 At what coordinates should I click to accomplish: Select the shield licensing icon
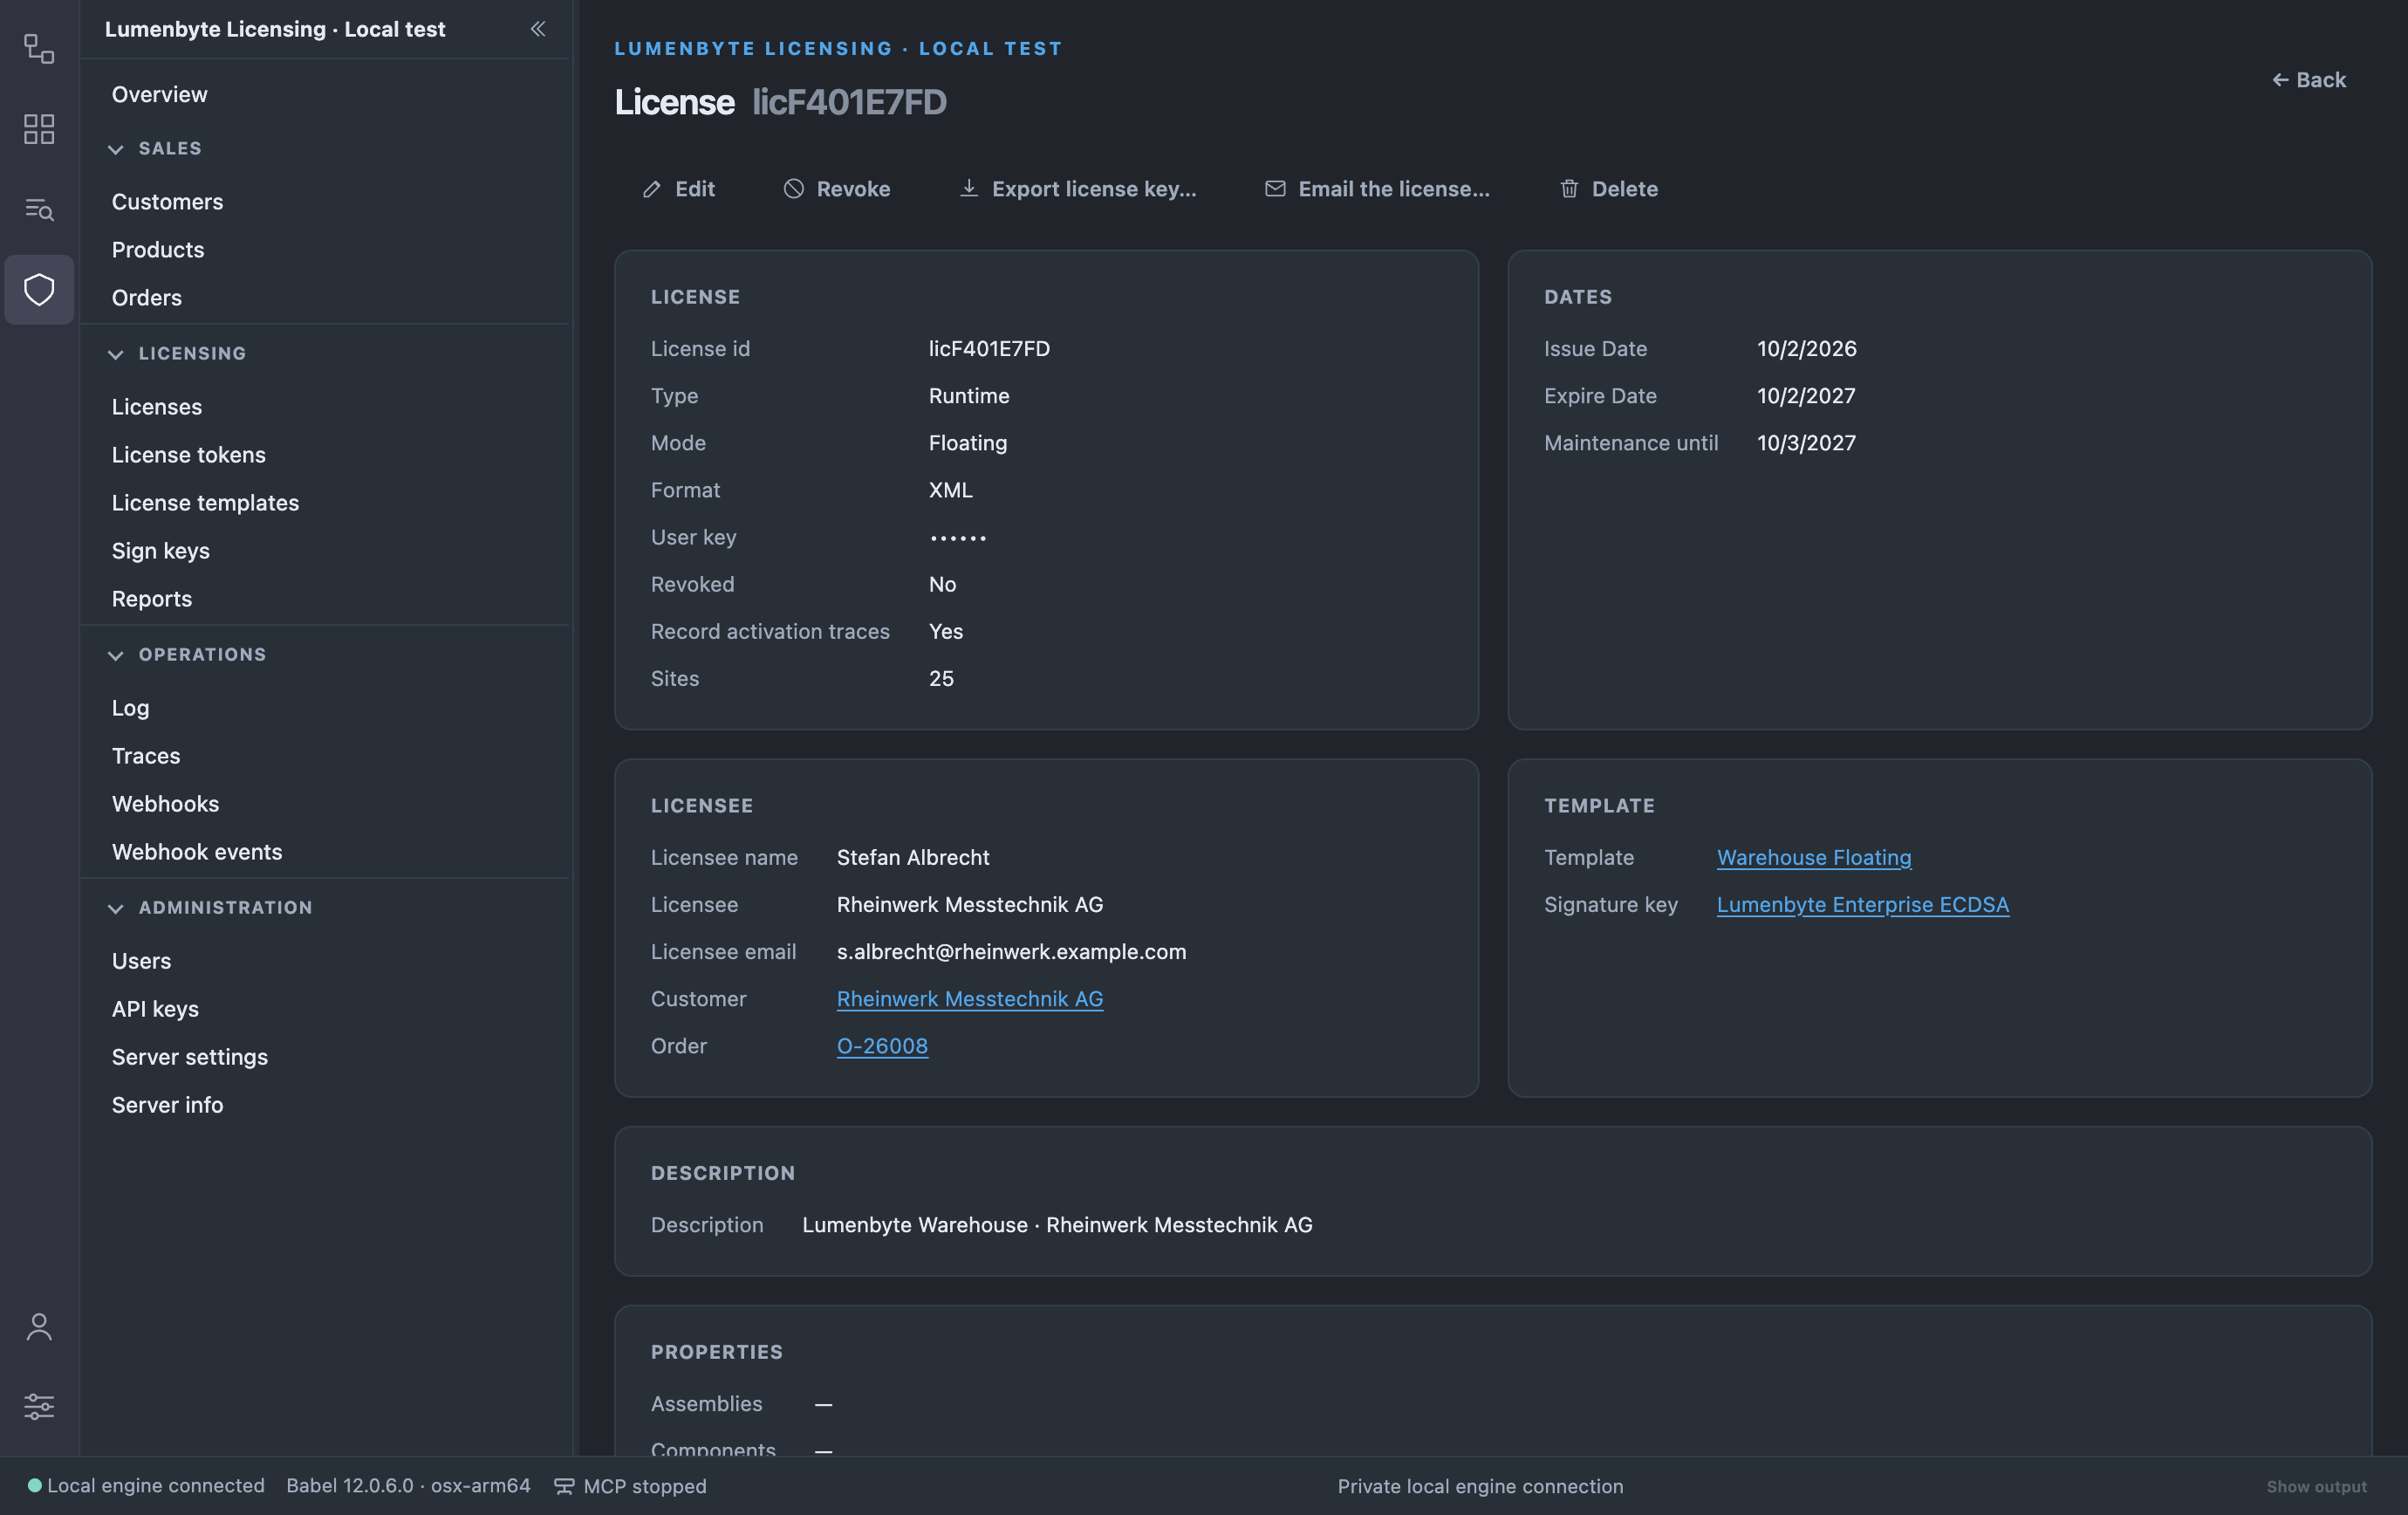(39, 290)
